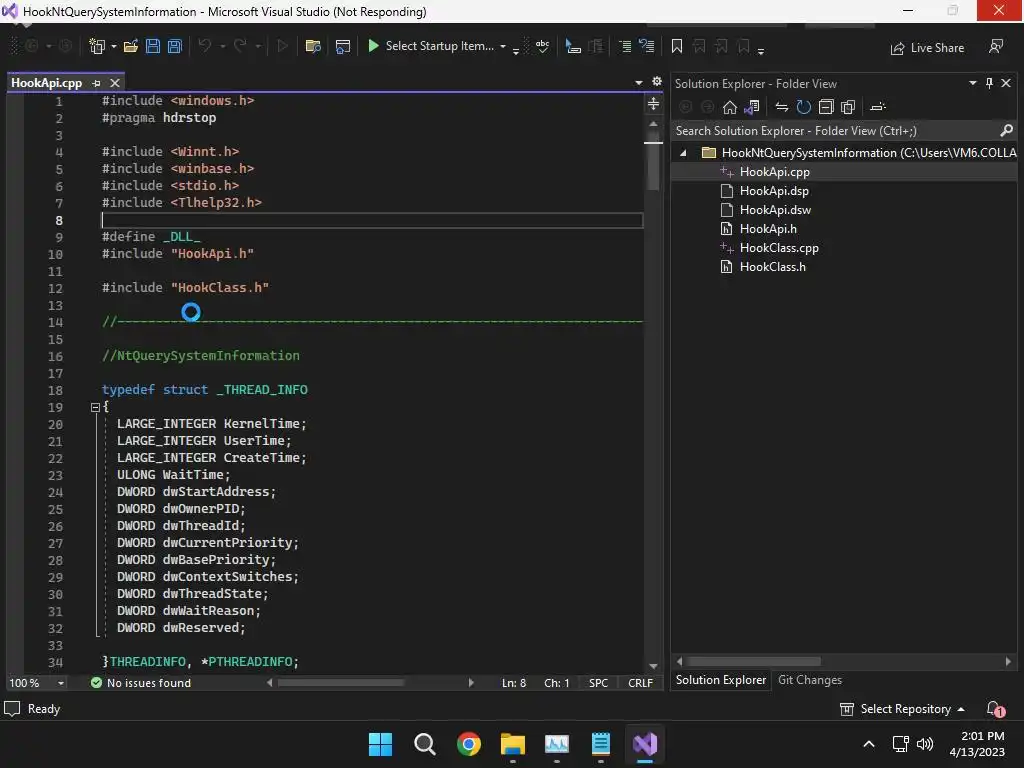Close the Solution Explorer panel
Image resolution: width=1024 pixels, height=768 pixels.
tap(1006, 83)
